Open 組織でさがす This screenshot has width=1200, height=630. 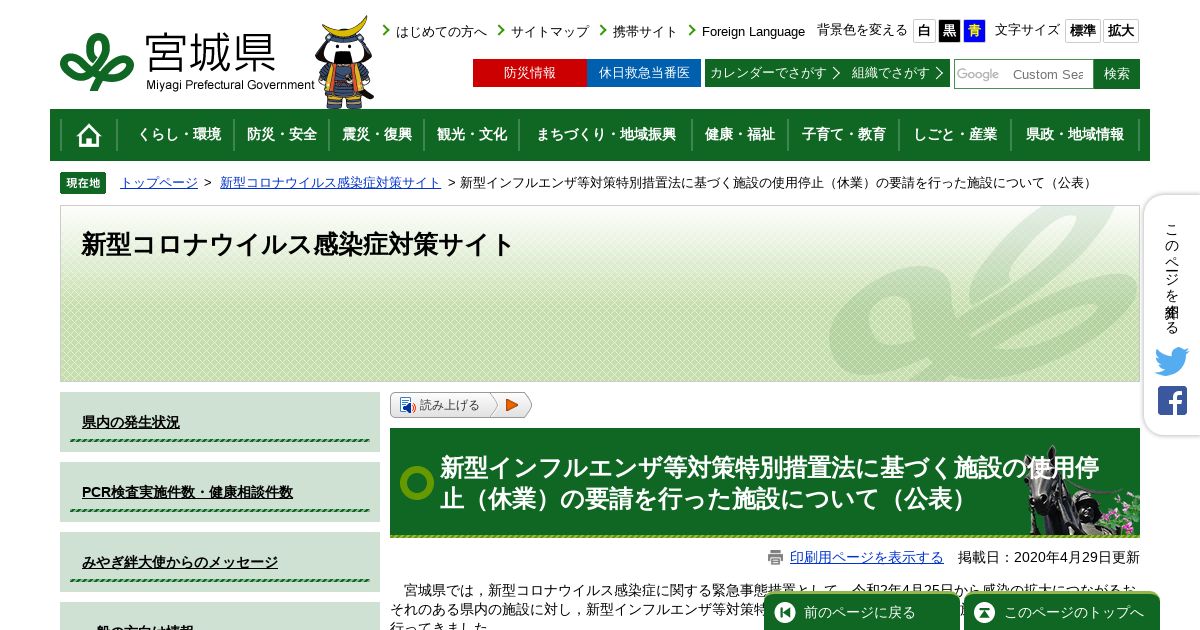pos(897,73)
